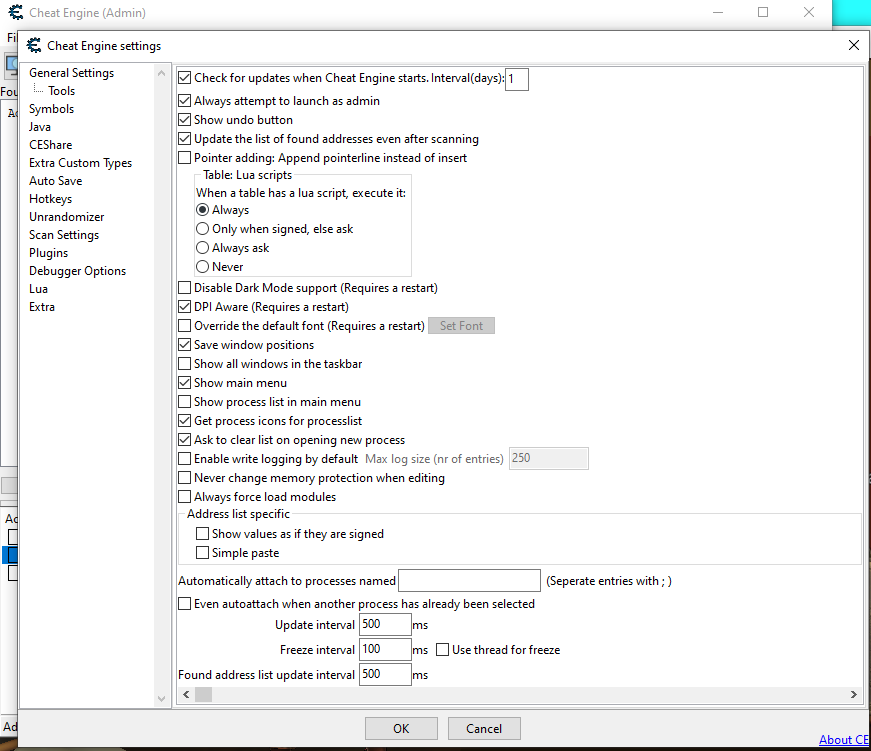The width and height of the screenshot is (871, 751).
Task: Enable write logging by default checkbox
Action: pos(184,459)
